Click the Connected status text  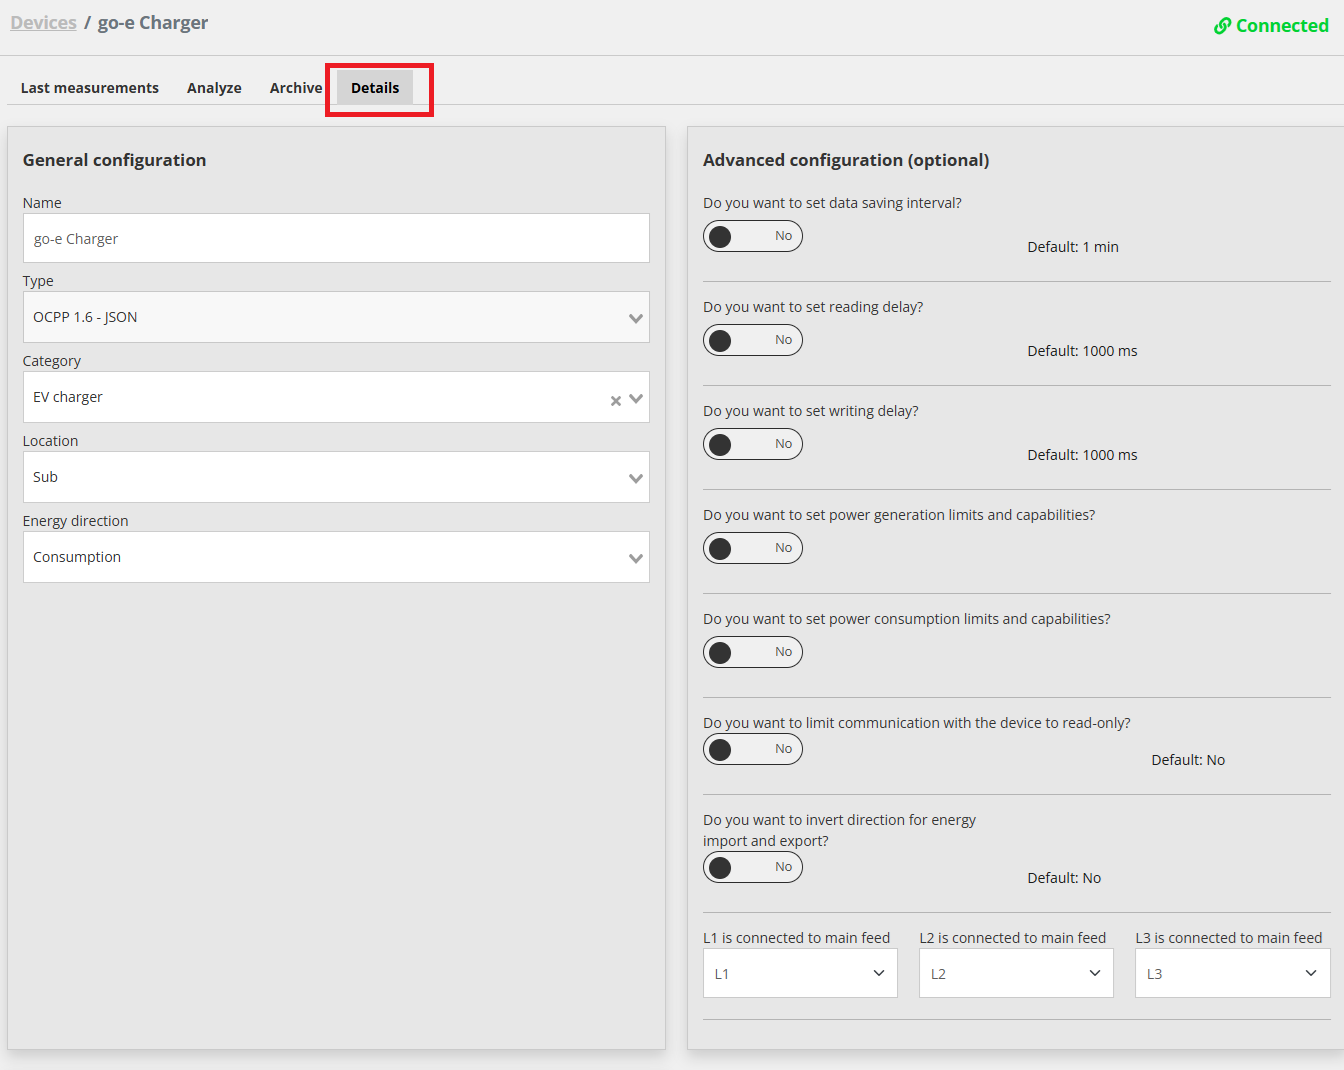pyautogui.click(x=1282, y=26)
